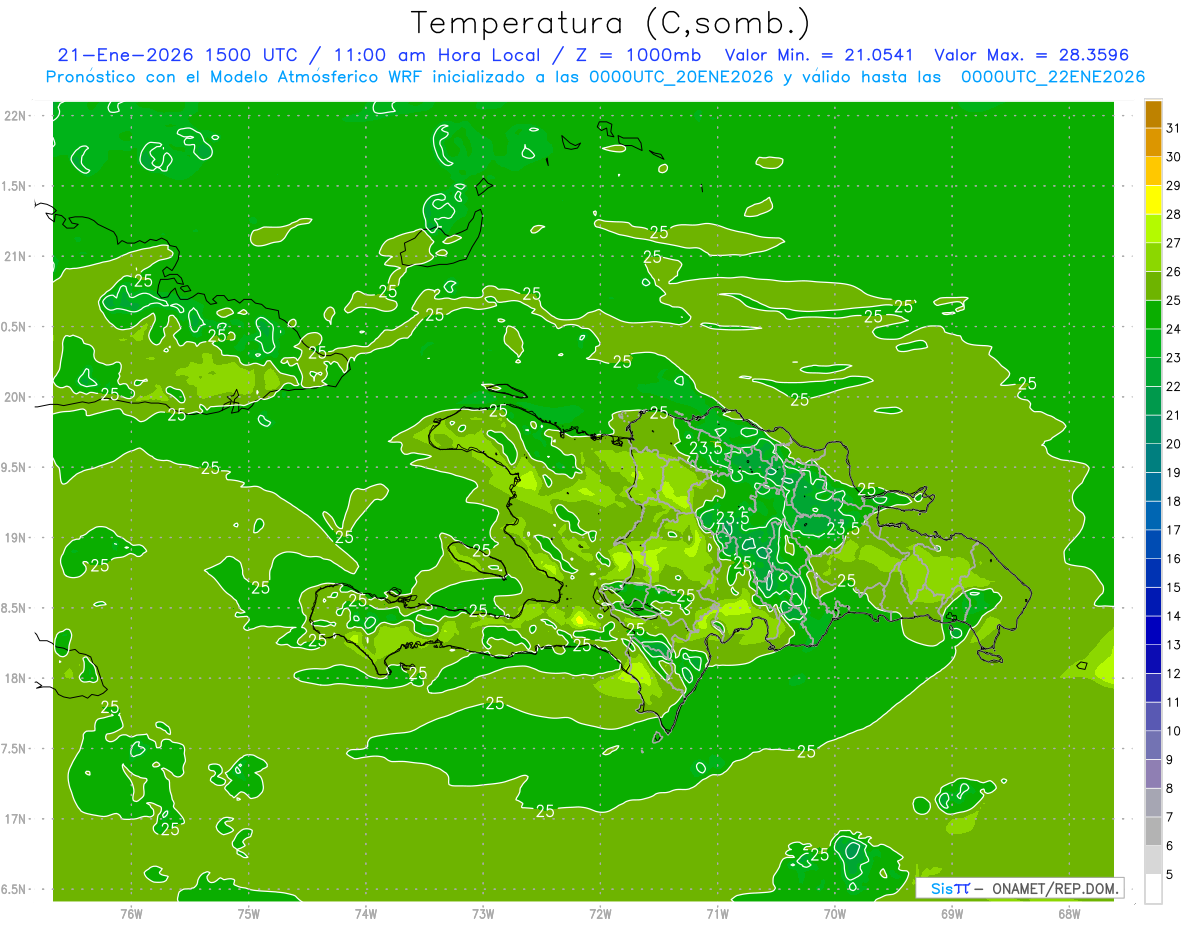1200x927 pixels.
Task: Click the latitude label "6.5N"
Action: 15,889
